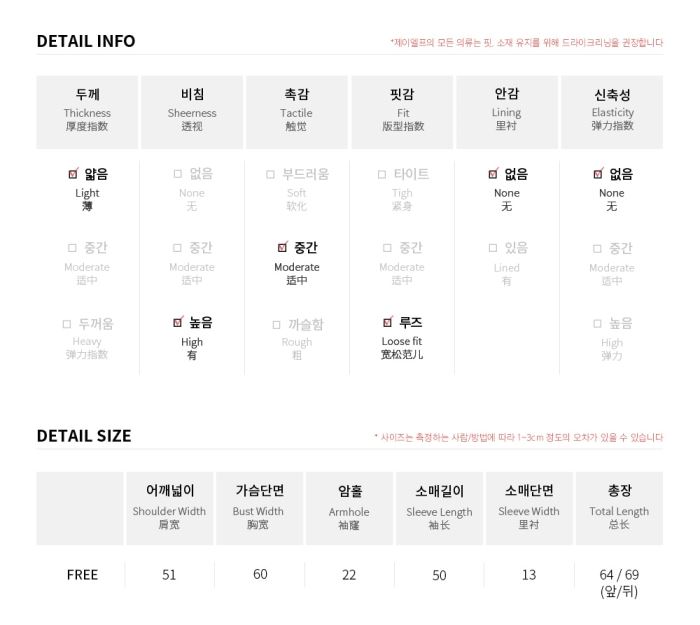Image resolution: width=700 pixels, height=625 pixels.
Task: Check the Soft tactile checkbox
Action: (x=270, y=174)
